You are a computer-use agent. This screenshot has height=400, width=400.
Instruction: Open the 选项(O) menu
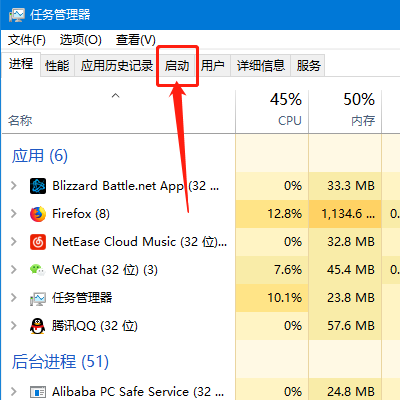81,40
